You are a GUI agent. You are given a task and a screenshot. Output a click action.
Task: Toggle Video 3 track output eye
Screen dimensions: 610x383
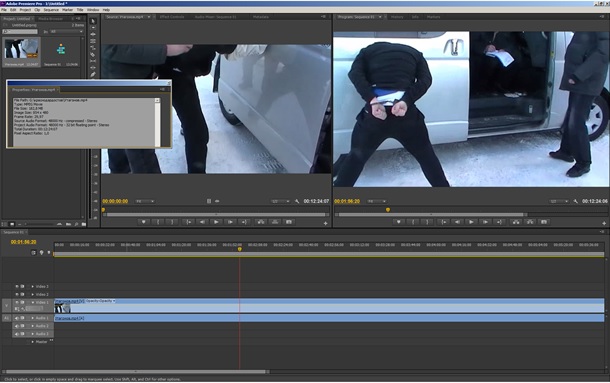tap(17, 286)
